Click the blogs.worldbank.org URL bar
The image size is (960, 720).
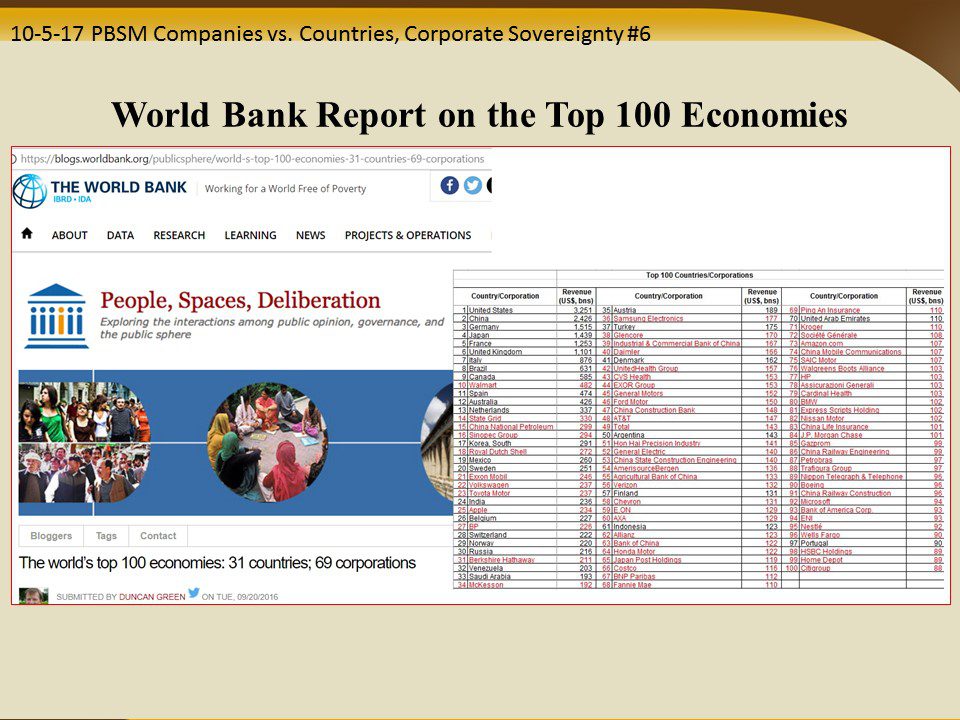click(252, 159)
